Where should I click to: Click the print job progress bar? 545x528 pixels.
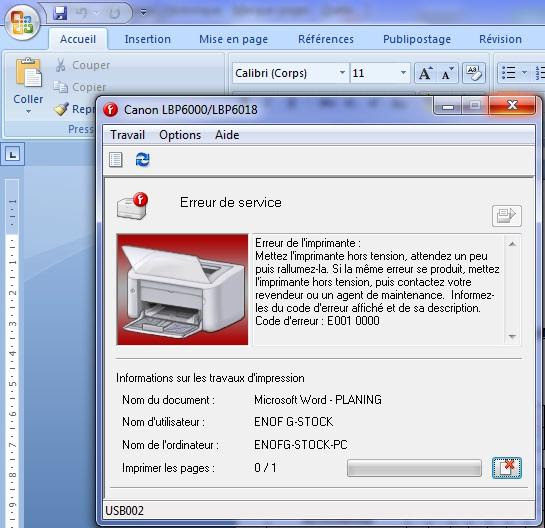(x=414, y=468)
